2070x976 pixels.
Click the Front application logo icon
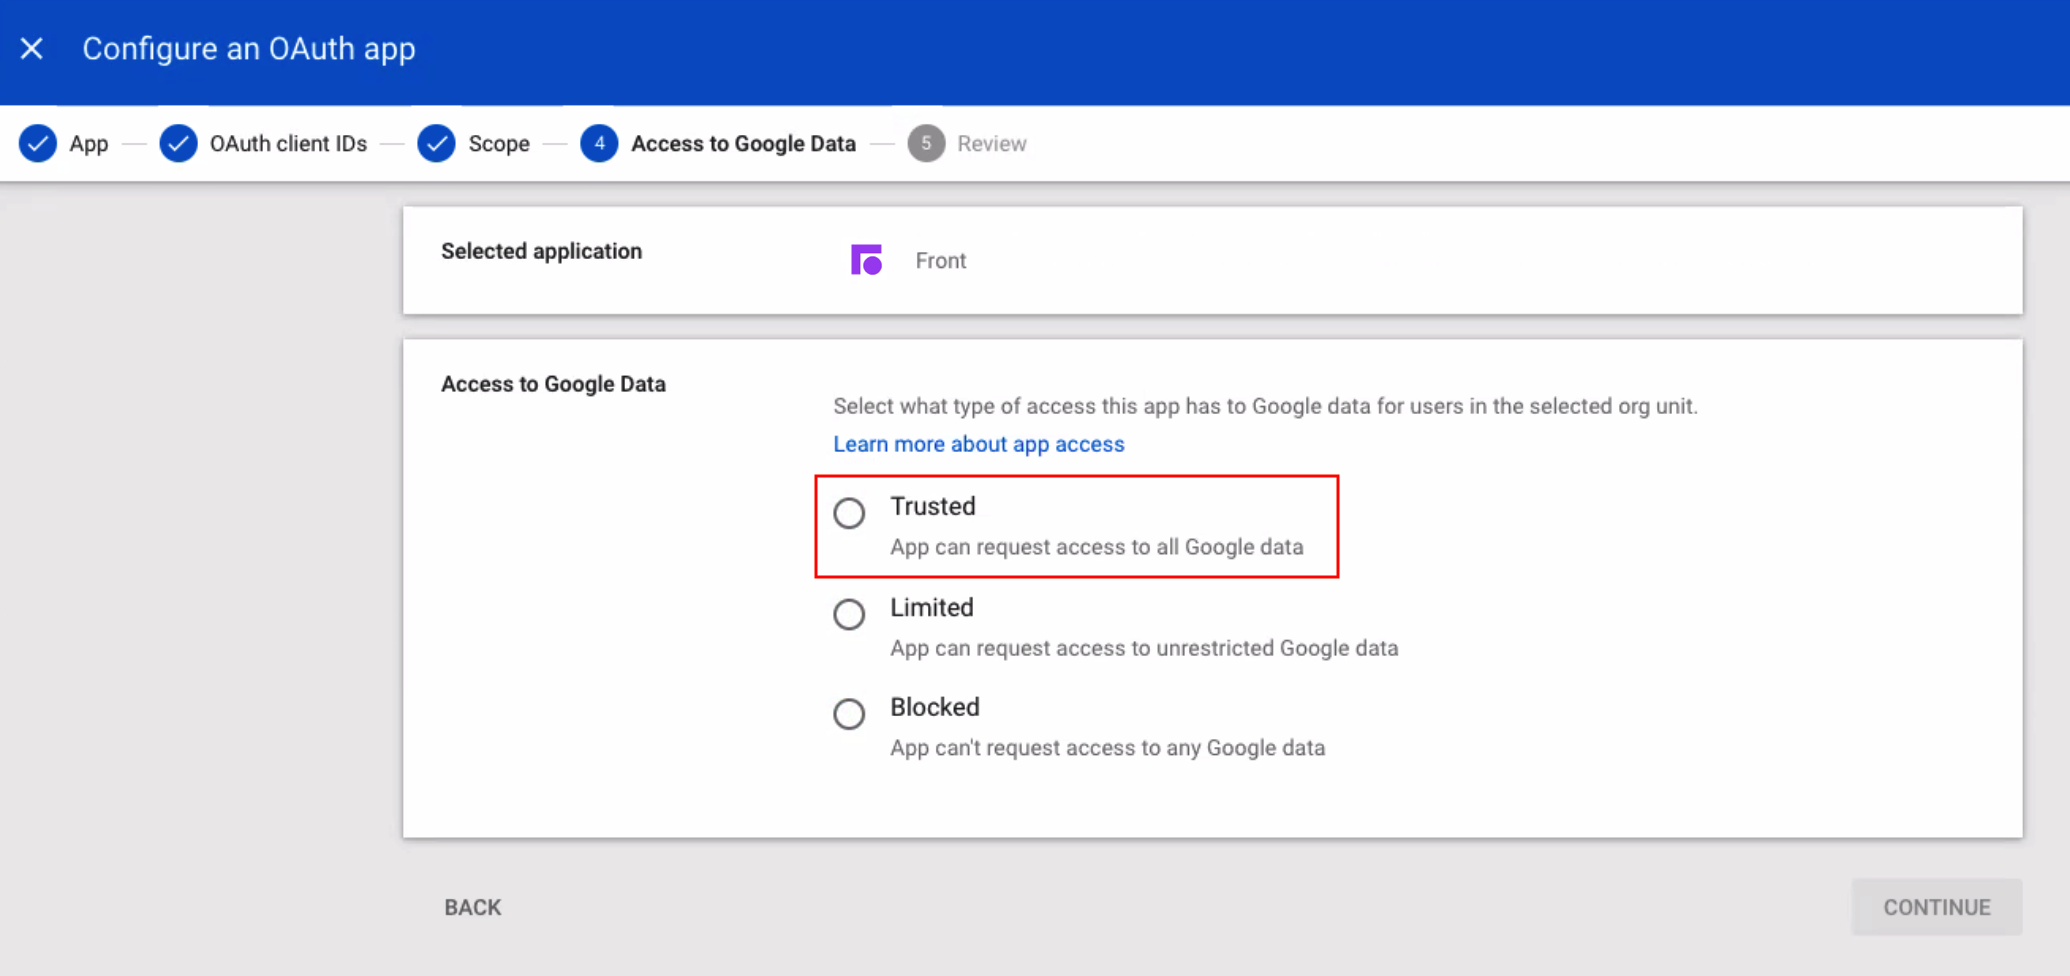pyautogui.click(x=866, y=260)
